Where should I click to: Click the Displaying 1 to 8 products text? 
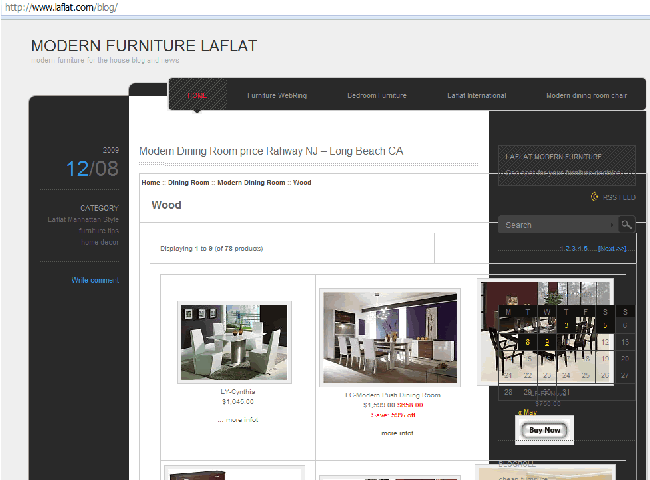click(212, 249)
